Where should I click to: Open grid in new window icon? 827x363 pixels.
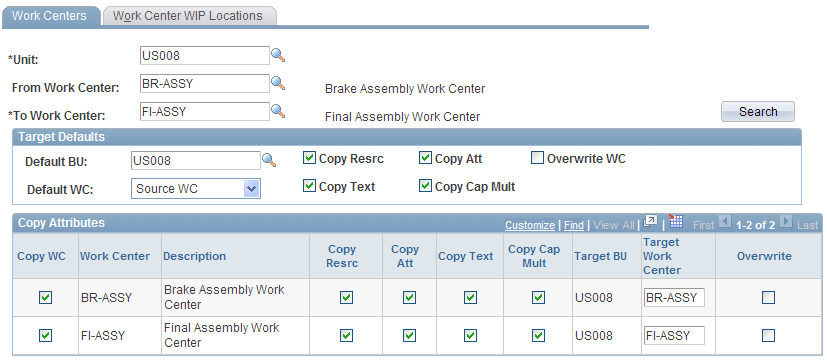[650, 222]
